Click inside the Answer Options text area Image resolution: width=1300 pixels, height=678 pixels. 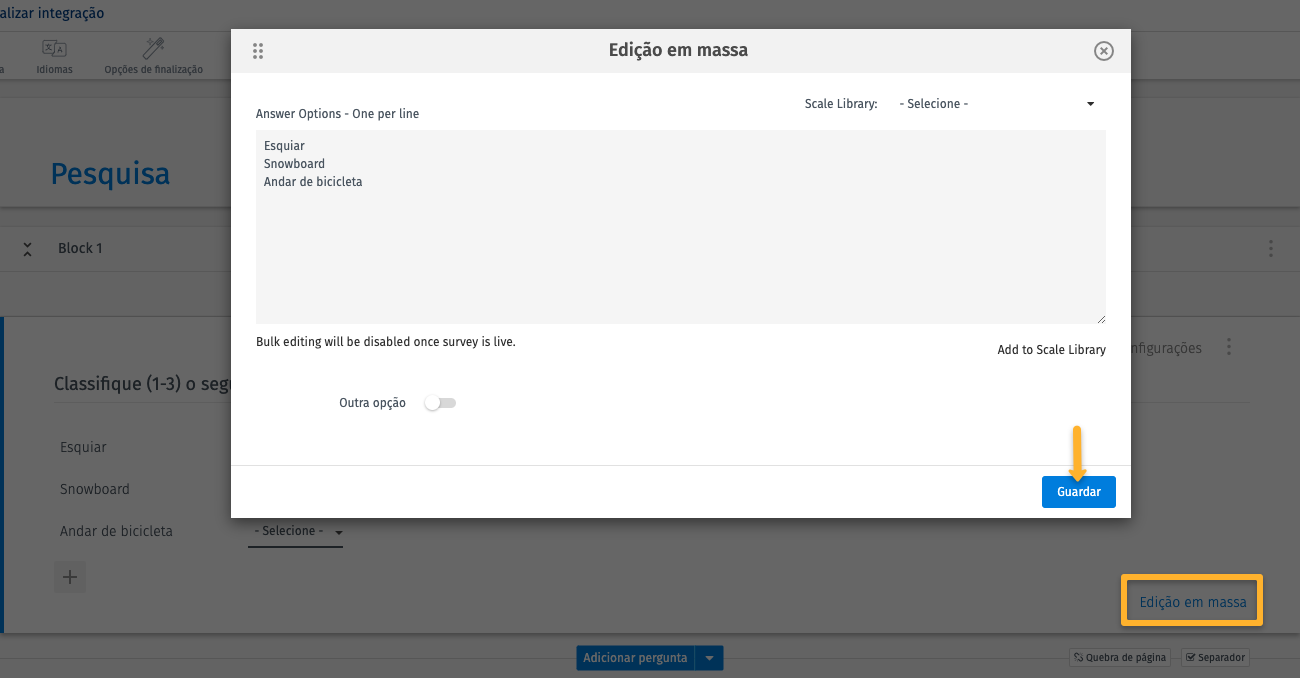tap(680, 227)
